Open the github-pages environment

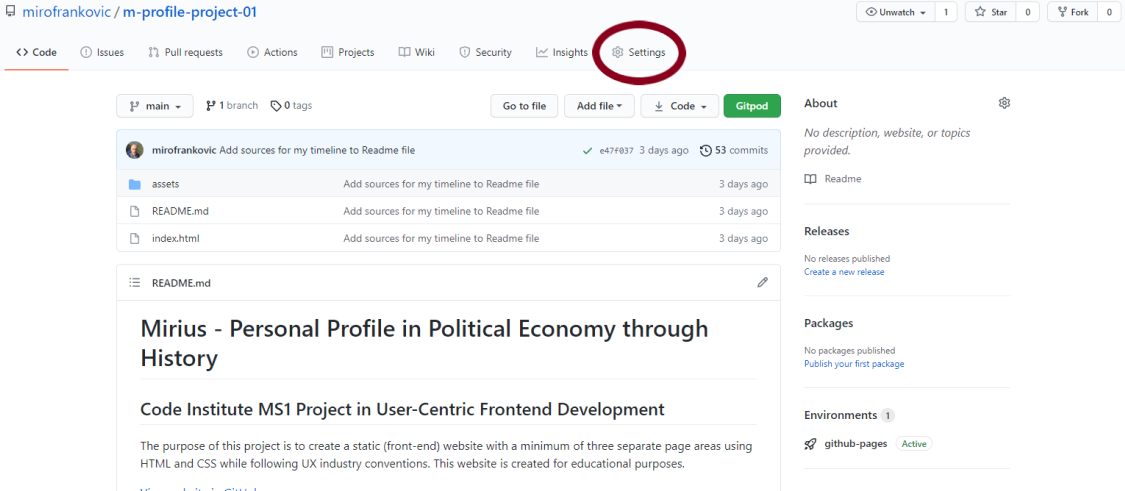pyautogui.click(x=856, y=444)
